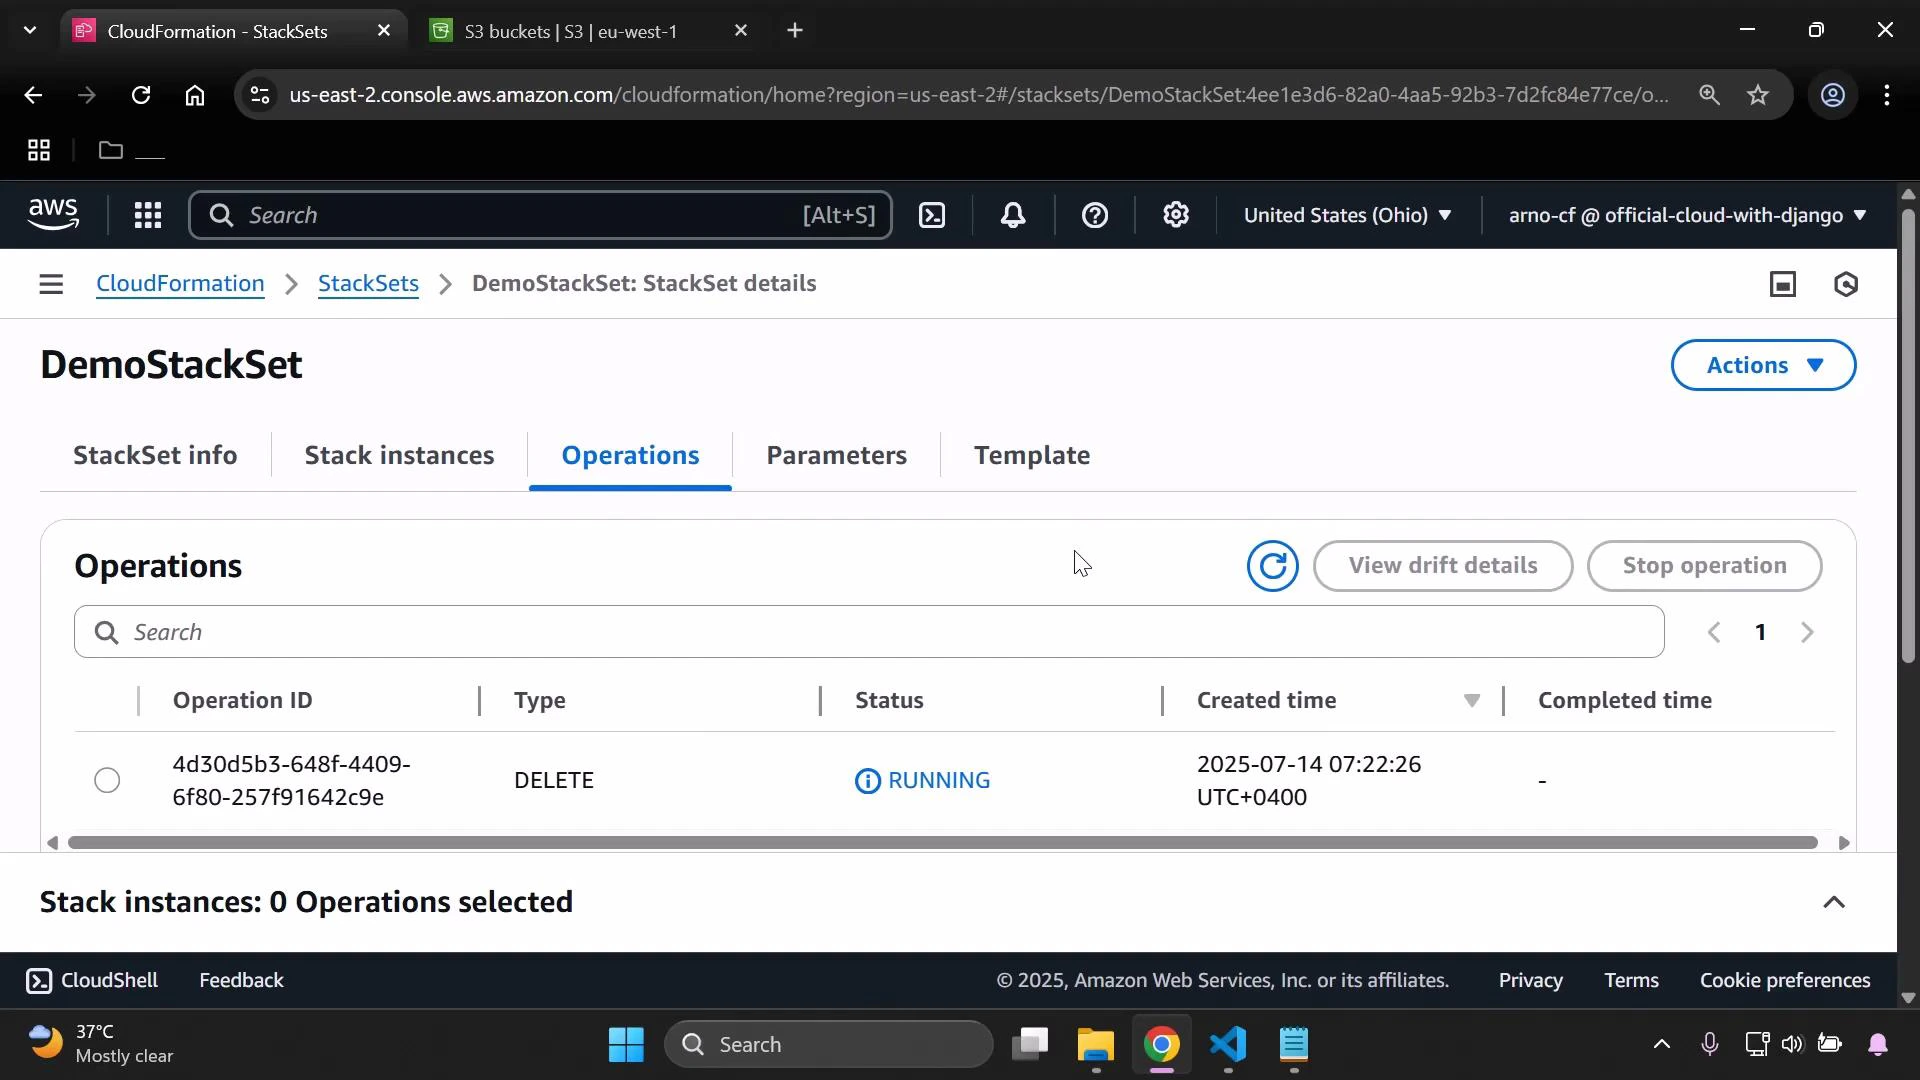Open the CloudFormation hamburger side menu

tap(51, 284)
